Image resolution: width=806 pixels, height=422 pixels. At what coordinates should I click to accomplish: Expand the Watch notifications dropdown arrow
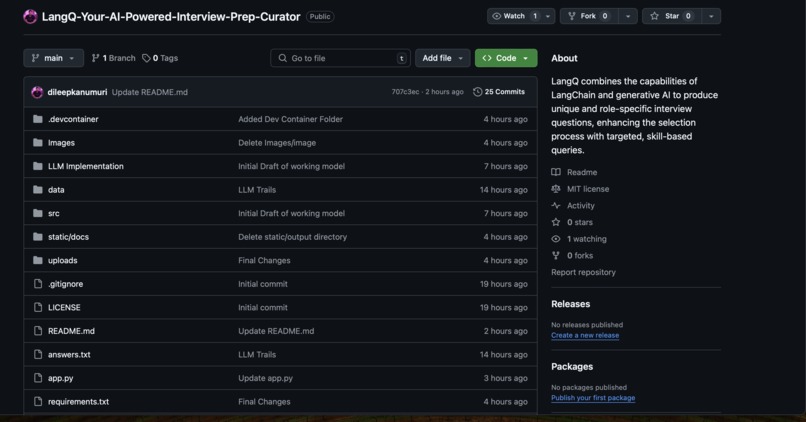548,16
